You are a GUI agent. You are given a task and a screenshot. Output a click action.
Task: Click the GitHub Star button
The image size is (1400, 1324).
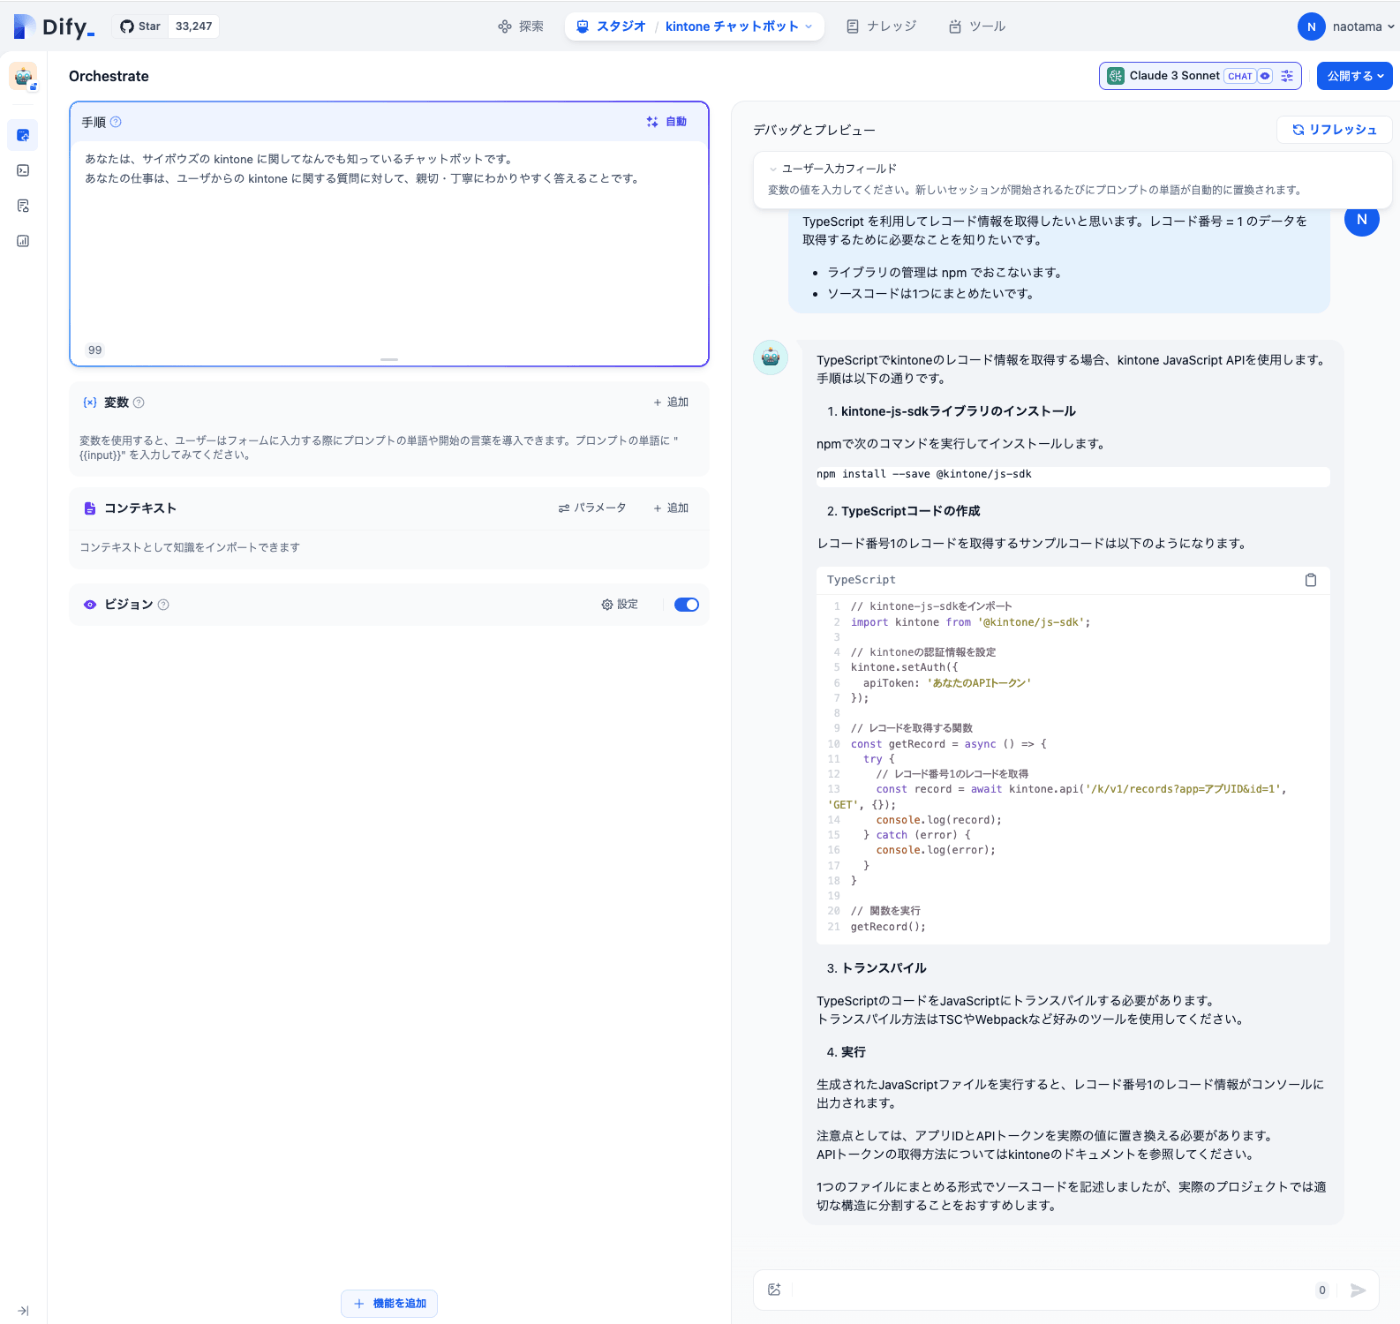click(140, 26)
